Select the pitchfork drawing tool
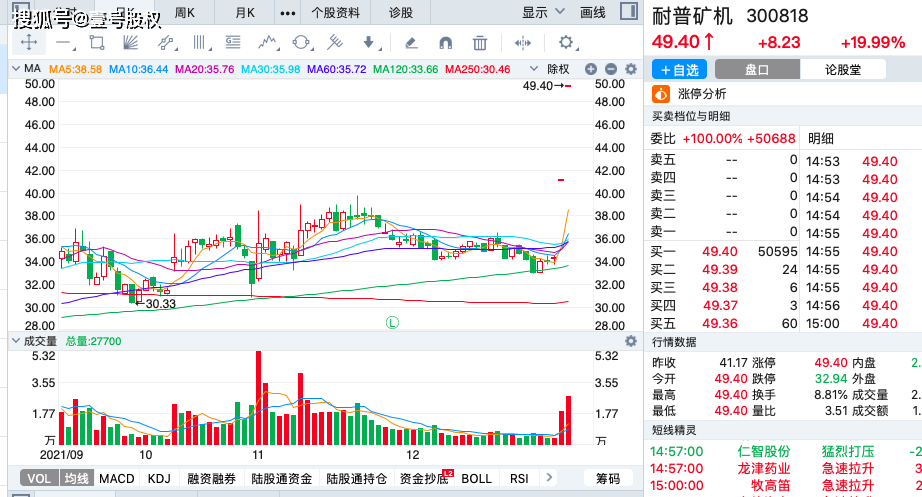 (335, 42)
